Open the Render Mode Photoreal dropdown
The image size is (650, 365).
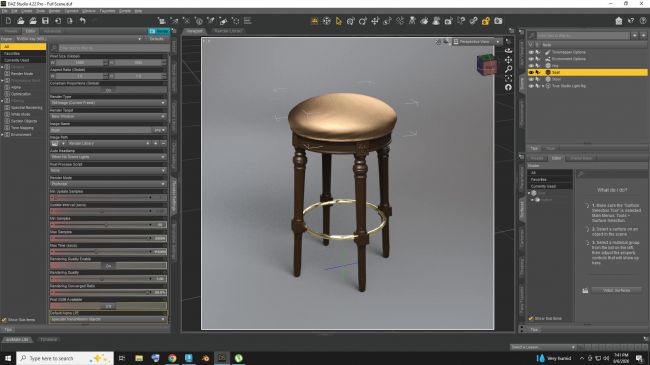[108, 184]
